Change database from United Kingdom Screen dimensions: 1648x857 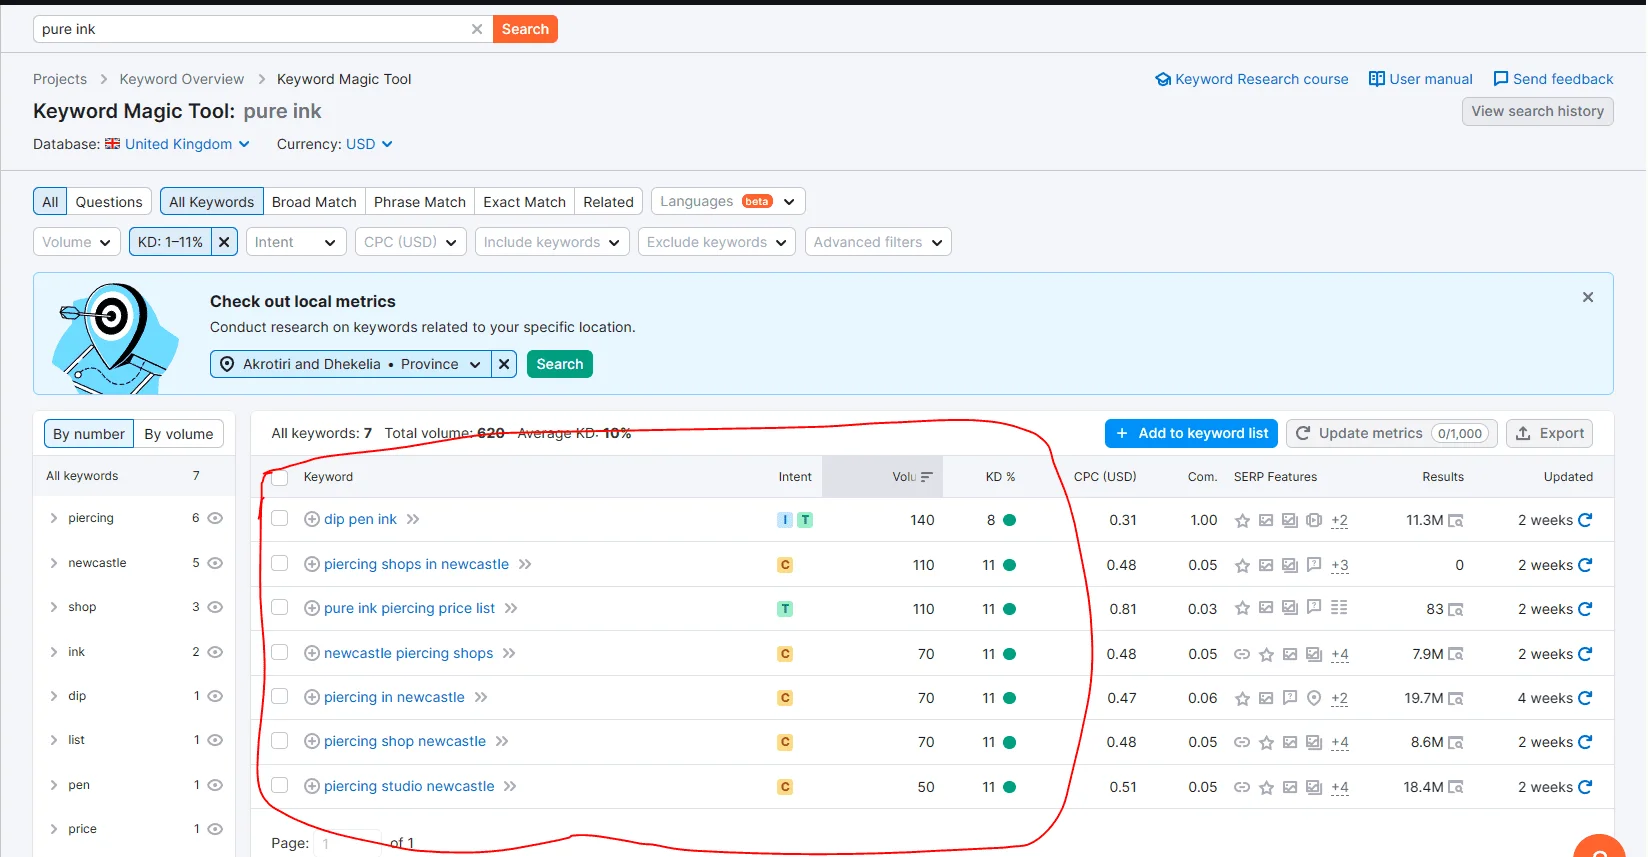point(178,144)
